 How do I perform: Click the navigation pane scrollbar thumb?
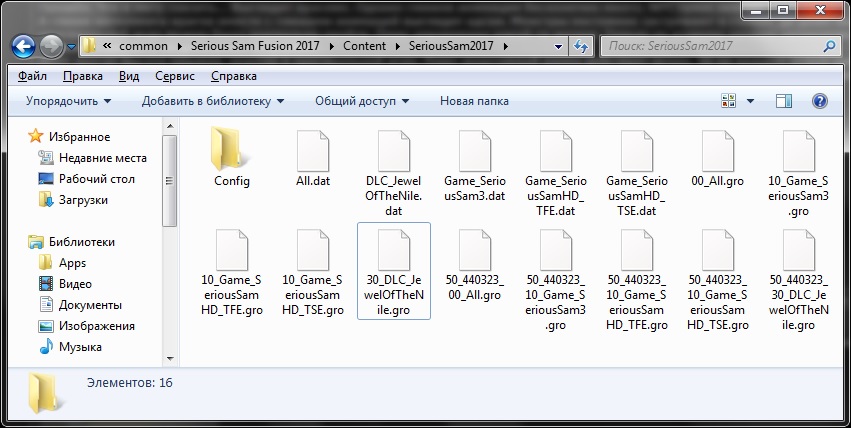click(170, 181)
